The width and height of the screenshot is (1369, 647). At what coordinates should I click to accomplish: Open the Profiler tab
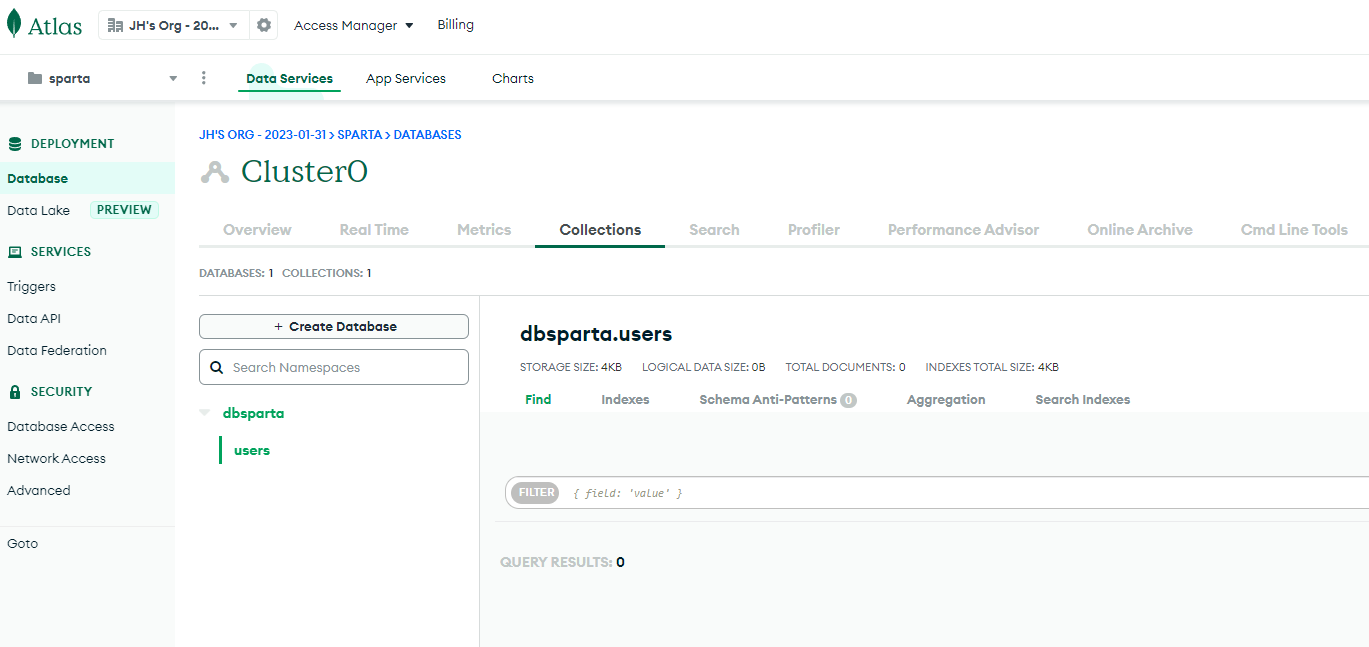click(x=814, y=229)
